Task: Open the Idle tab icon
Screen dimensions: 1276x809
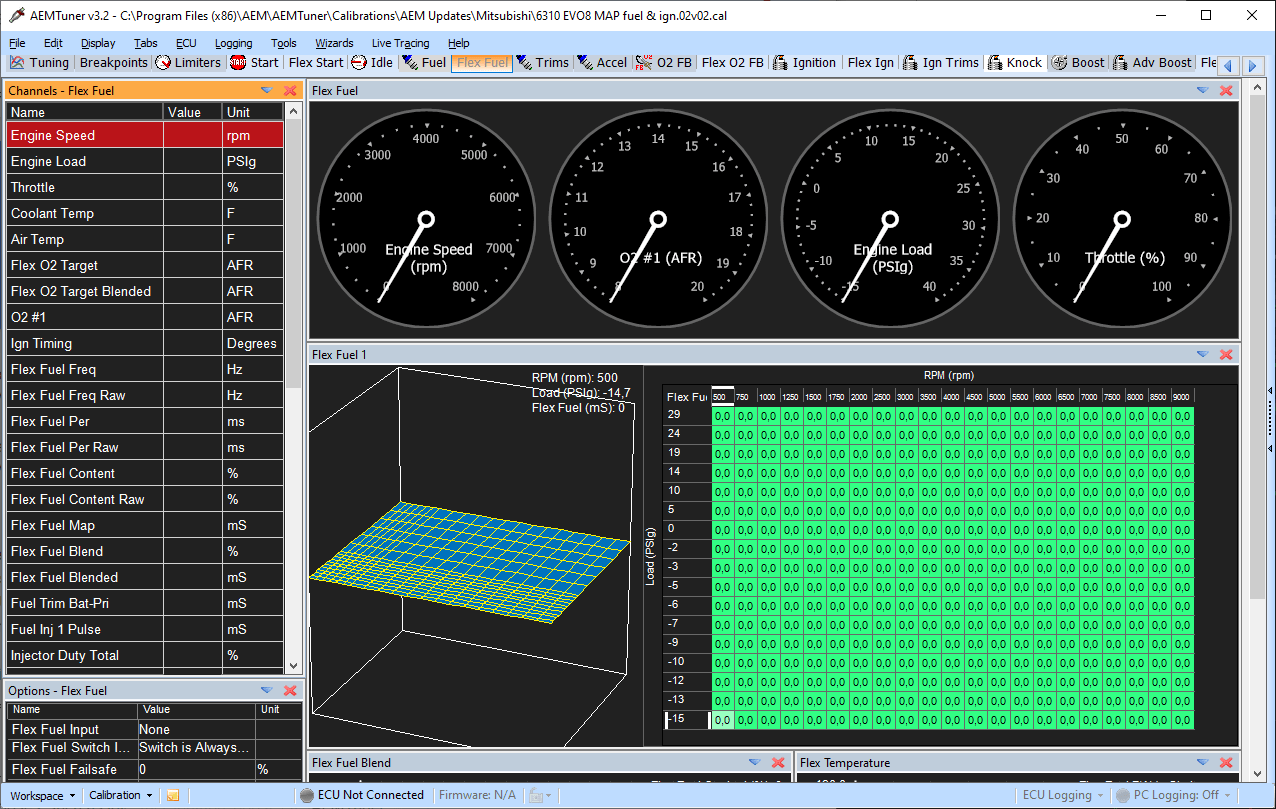Action: 358,62
